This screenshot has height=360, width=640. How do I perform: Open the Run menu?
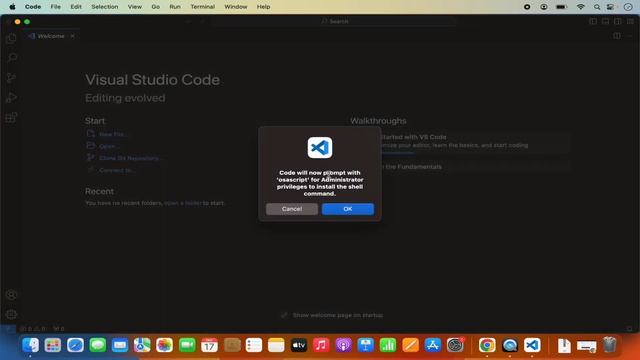[x=175, y=7]
